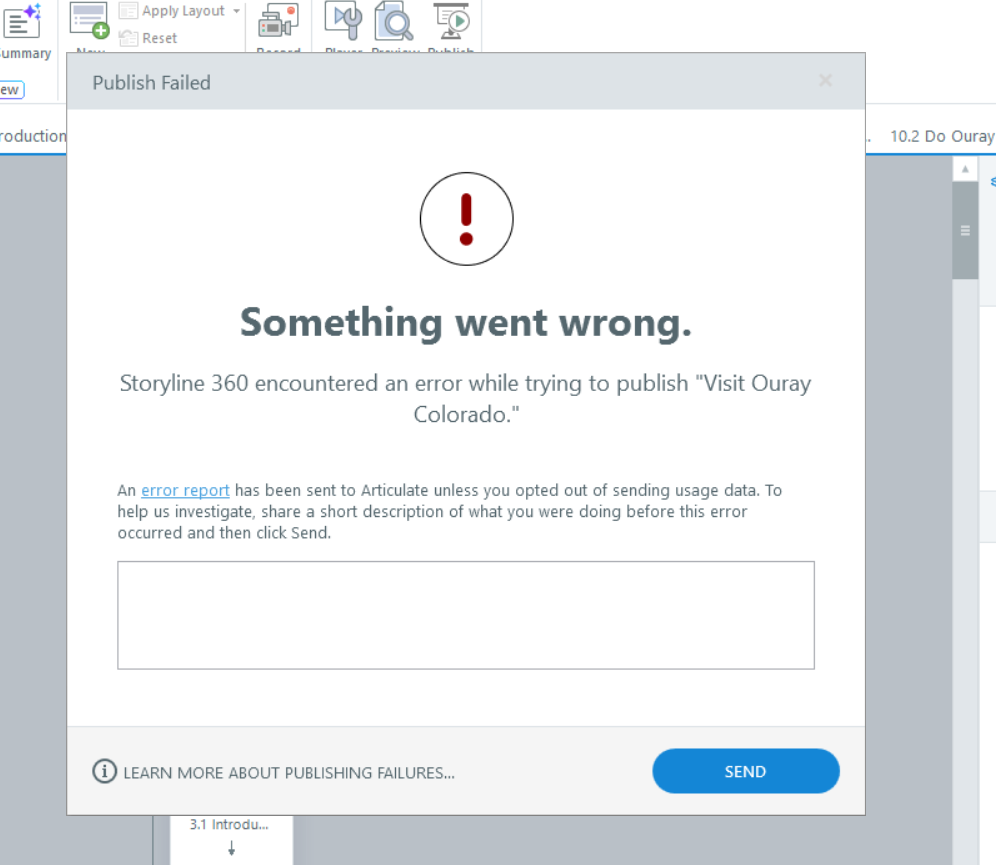Screen dimensions: 996x865
Task: Click the Preview icon
Action: 394,20
